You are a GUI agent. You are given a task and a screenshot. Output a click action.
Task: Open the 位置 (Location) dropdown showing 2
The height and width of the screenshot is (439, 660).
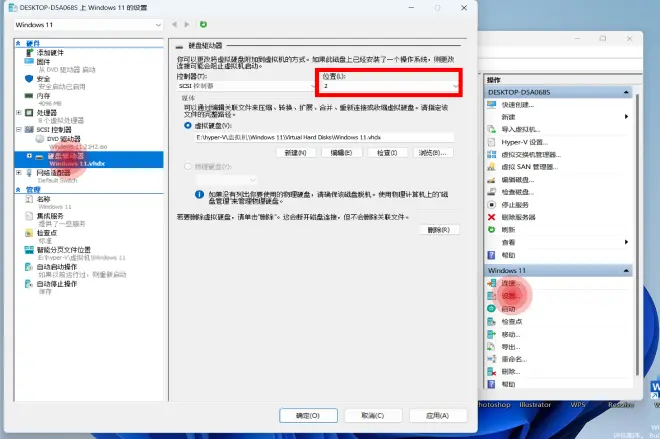point(390,86)
